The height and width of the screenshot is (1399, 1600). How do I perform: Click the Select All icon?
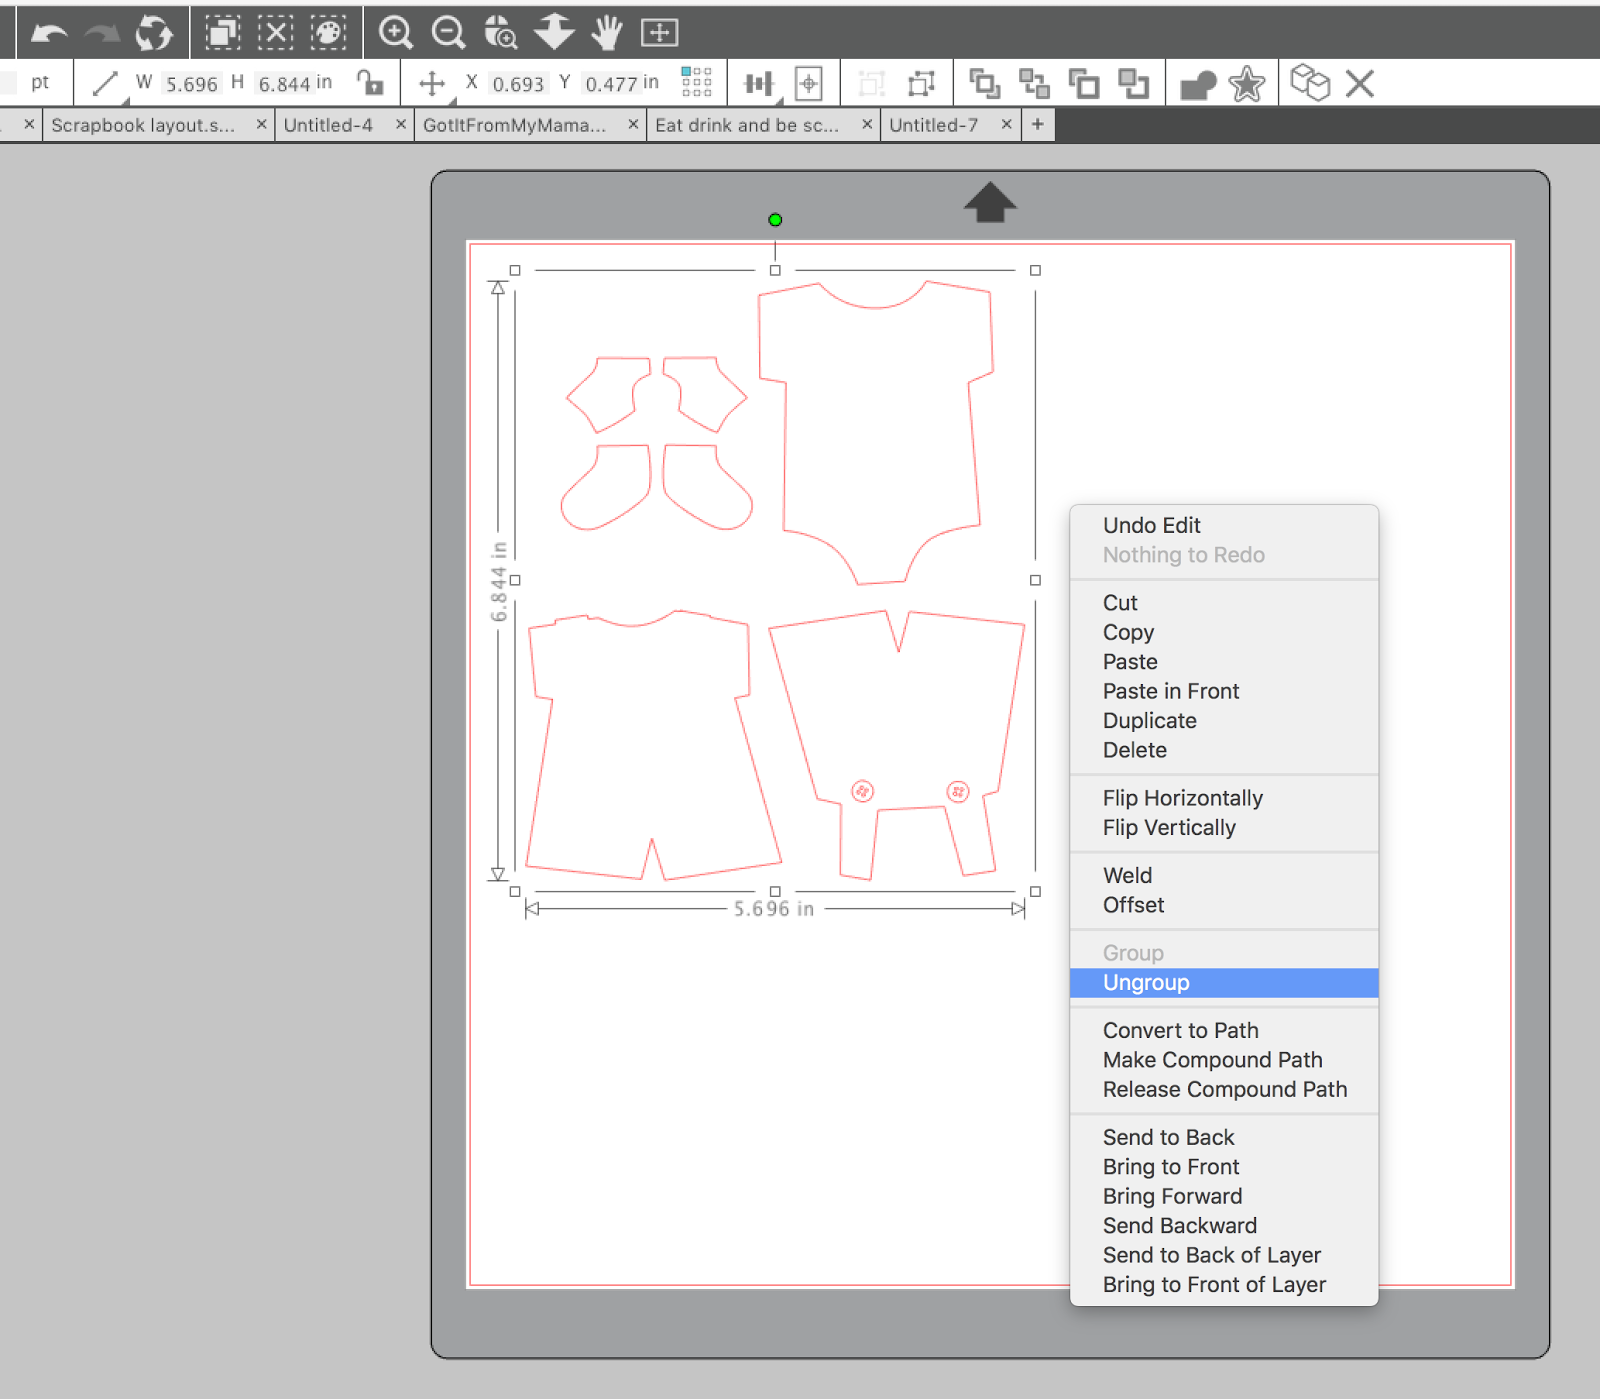[223, 33]
